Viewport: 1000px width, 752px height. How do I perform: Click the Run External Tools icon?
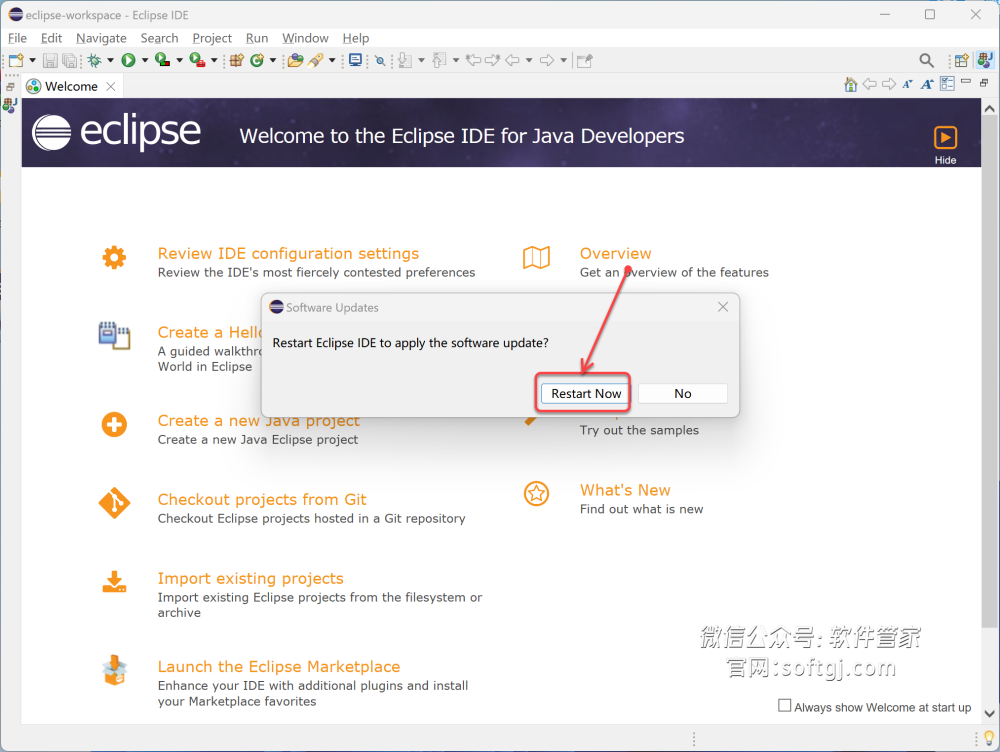click(197, 61)
